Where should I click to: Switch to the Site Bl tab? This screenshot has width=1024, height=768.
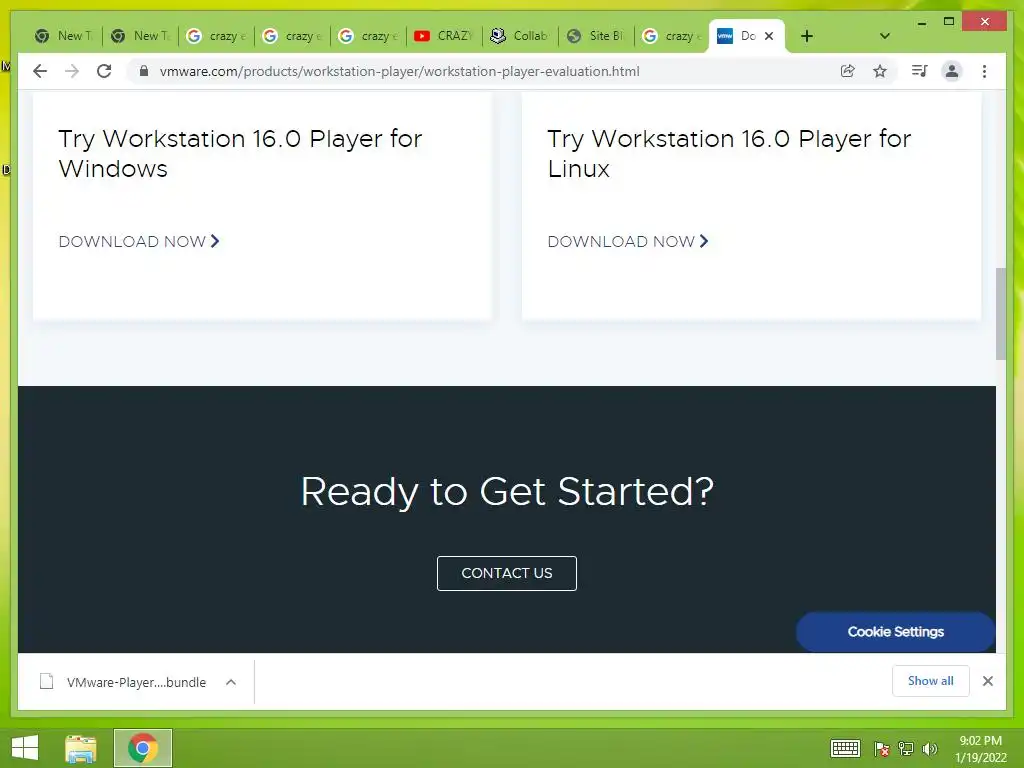pos(595,36)
